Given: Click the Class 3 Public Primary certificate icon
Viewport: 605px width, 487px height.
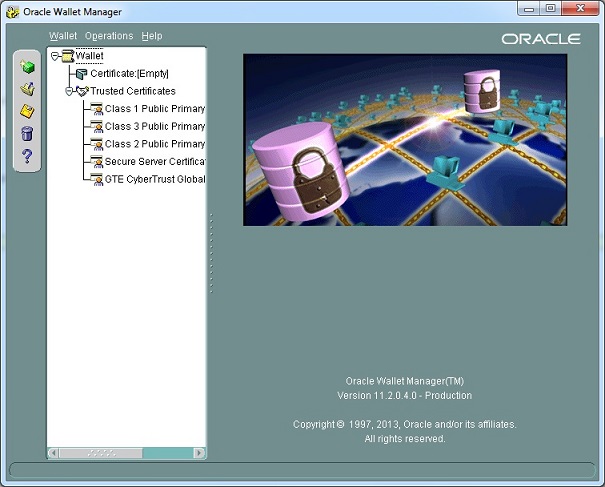Looking at the screenshot, I should pos(96,126).
